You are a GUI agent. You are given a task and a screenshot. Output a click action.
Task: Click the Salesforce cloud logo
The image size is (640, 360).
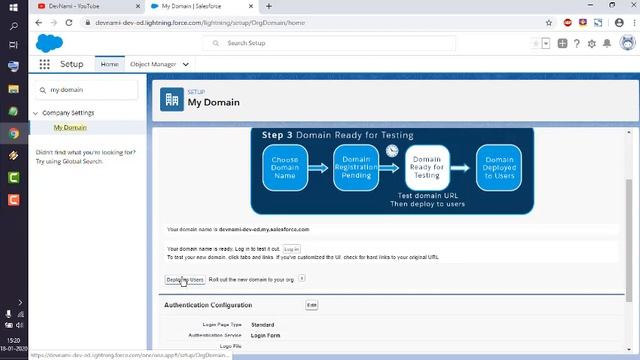click(x=49, y=43)
